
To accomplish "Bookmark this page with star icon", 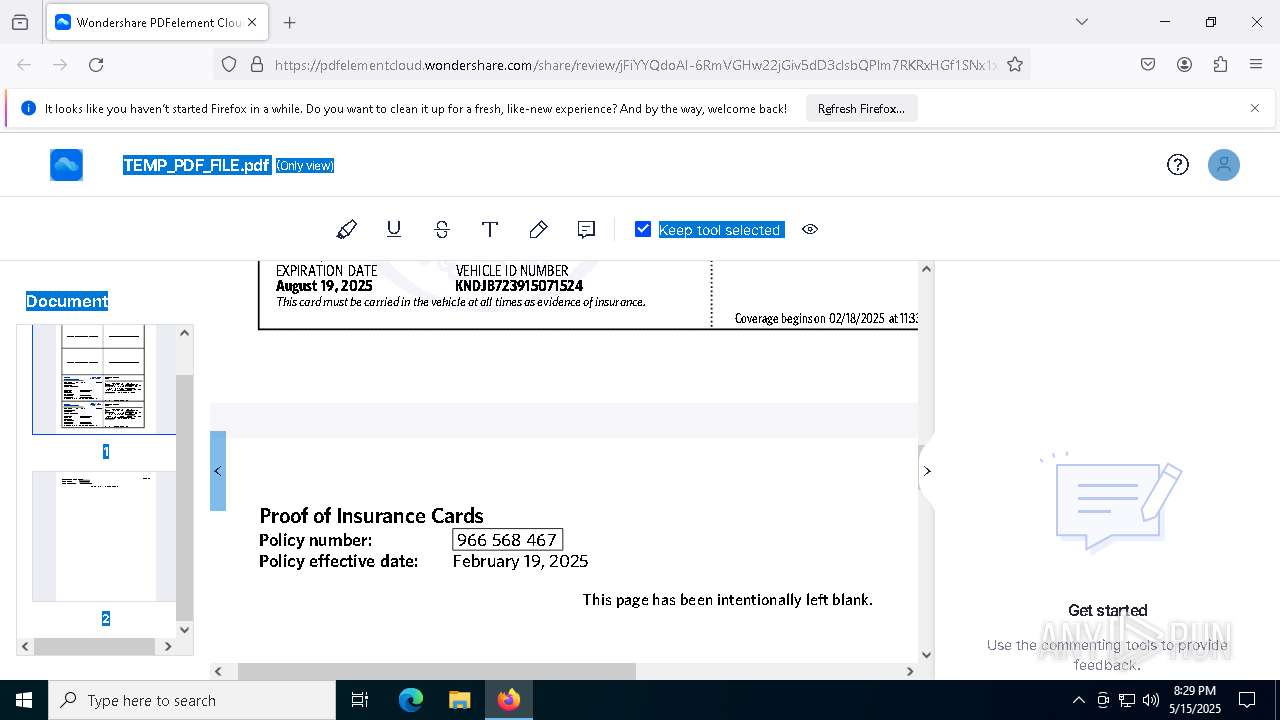I will [x=1015, y=64].
